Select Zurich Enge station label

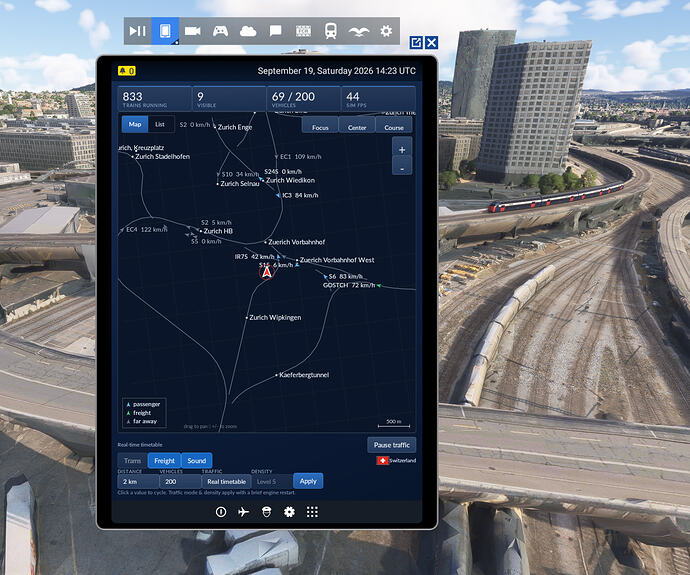[235, 127]
